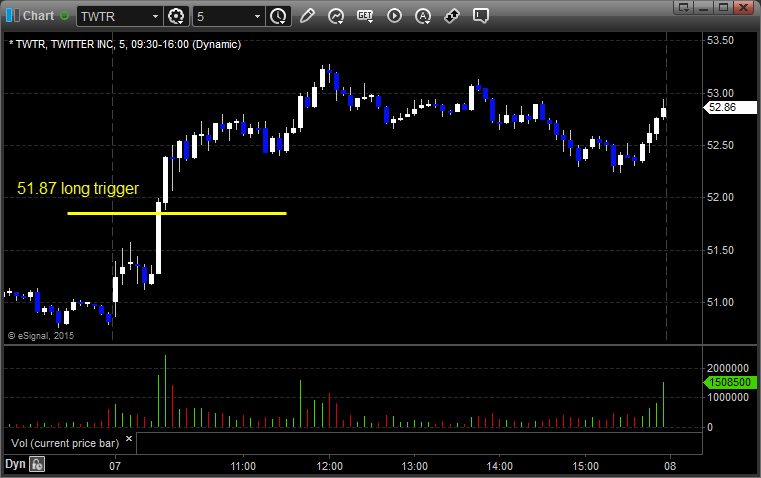
Task: Click the 51.00 price axis label
Action: point(721,302)
